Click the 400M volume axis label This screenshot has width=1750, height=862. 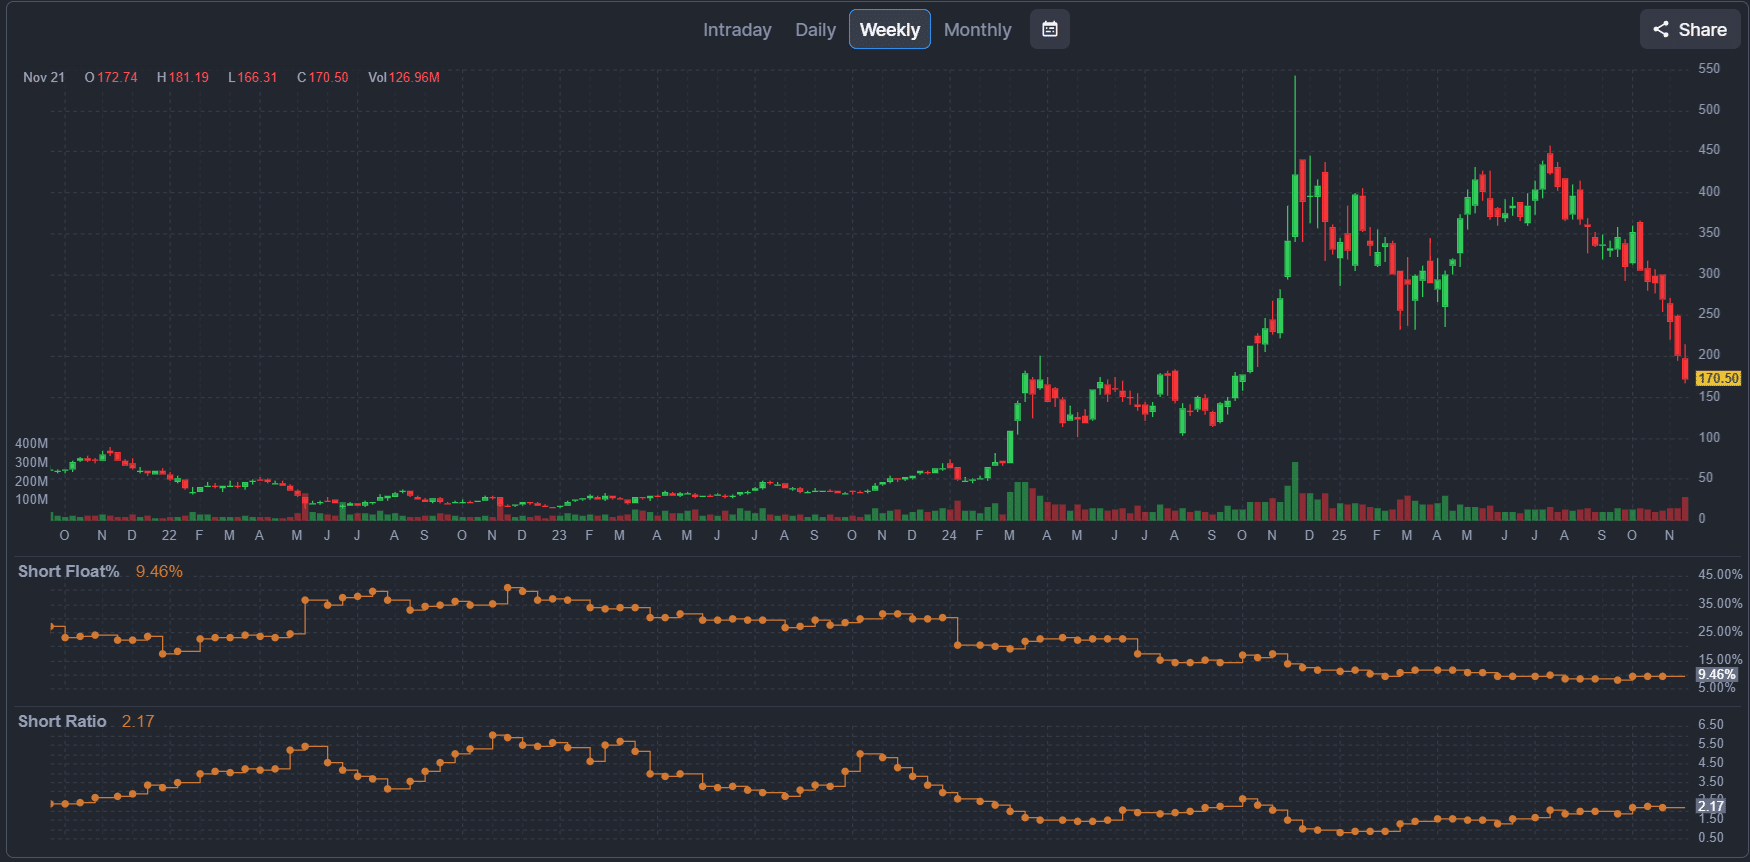[x=31, y=443]
